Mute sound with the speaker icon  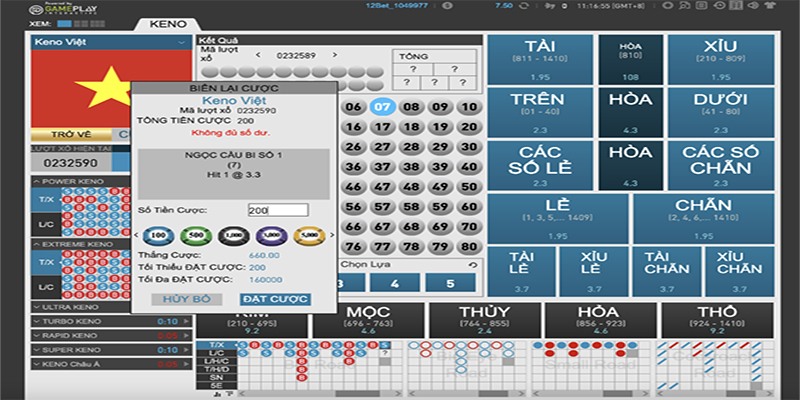point(753,6)
